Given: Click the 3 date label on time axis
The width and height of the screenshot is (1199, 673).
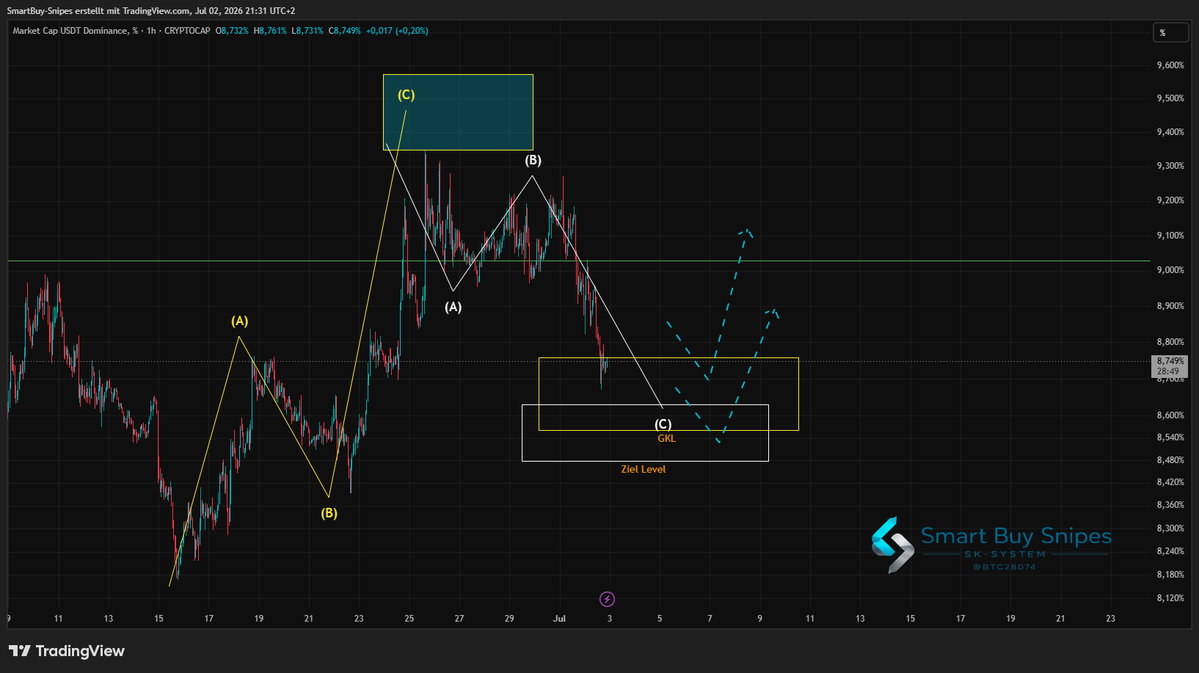Looking at the screenshot, I should coord(609,619).
